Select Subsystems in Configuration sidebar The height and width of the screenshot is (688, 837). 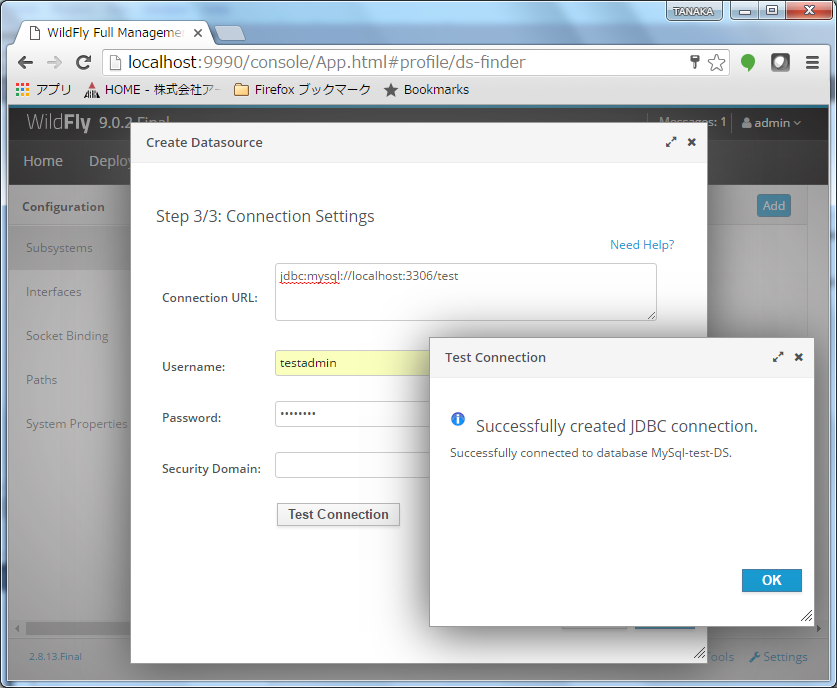[x=69, y=248]
